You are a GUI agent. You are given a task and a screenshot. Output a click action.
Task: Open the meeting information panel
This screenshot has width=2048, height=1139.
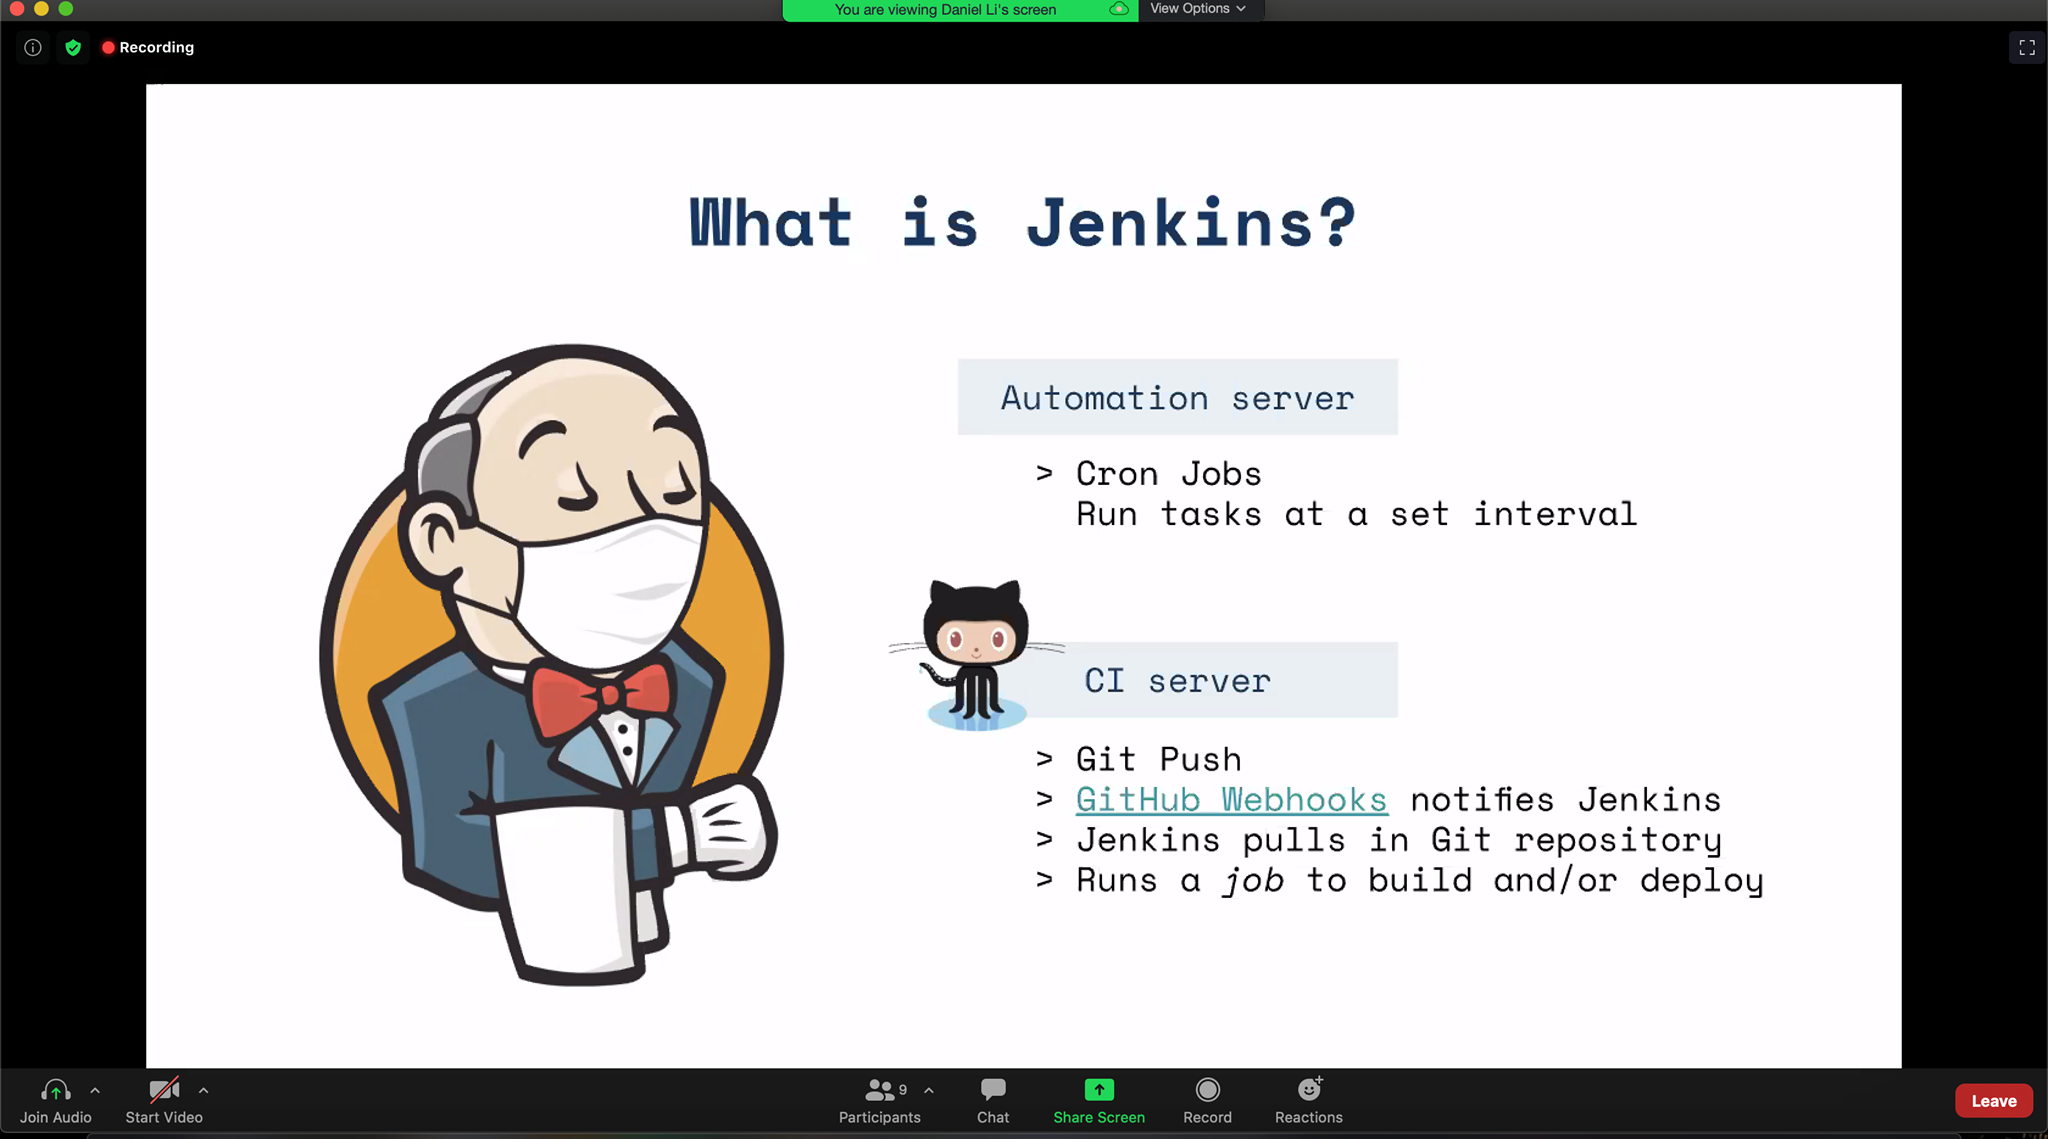click(x=33, y=47)
